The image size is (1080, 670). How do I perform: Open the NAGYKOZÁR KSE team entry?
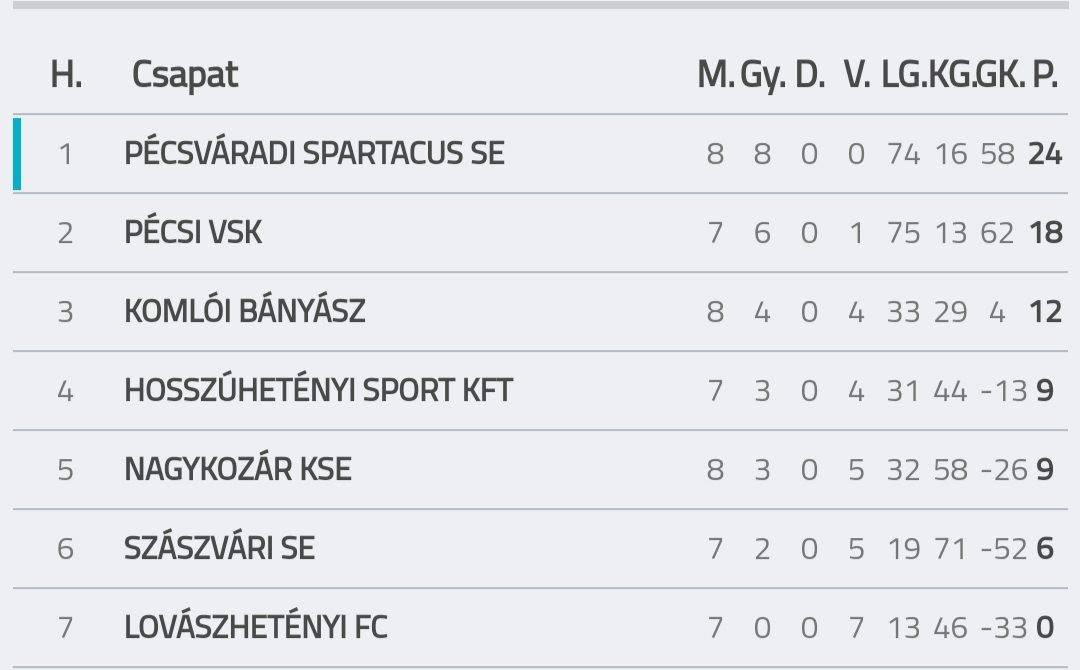238,469
